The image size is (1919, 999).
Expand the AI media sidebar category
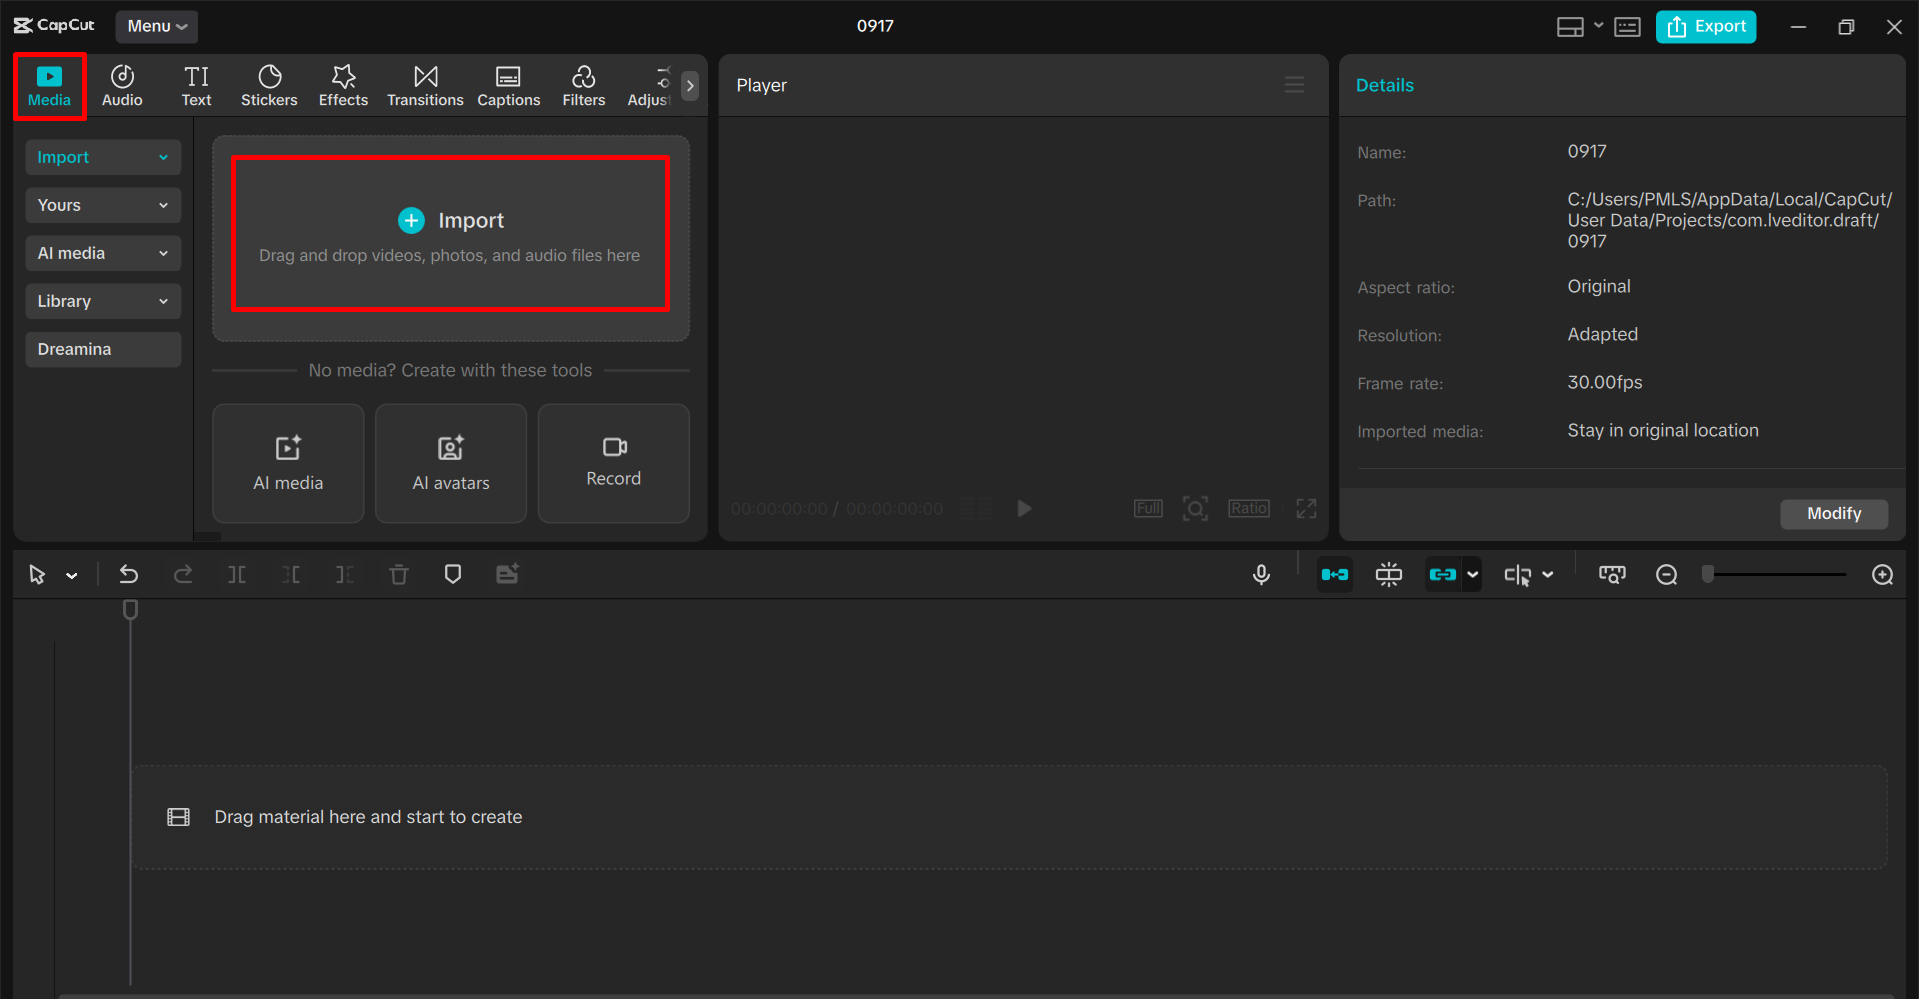(102, 253)
